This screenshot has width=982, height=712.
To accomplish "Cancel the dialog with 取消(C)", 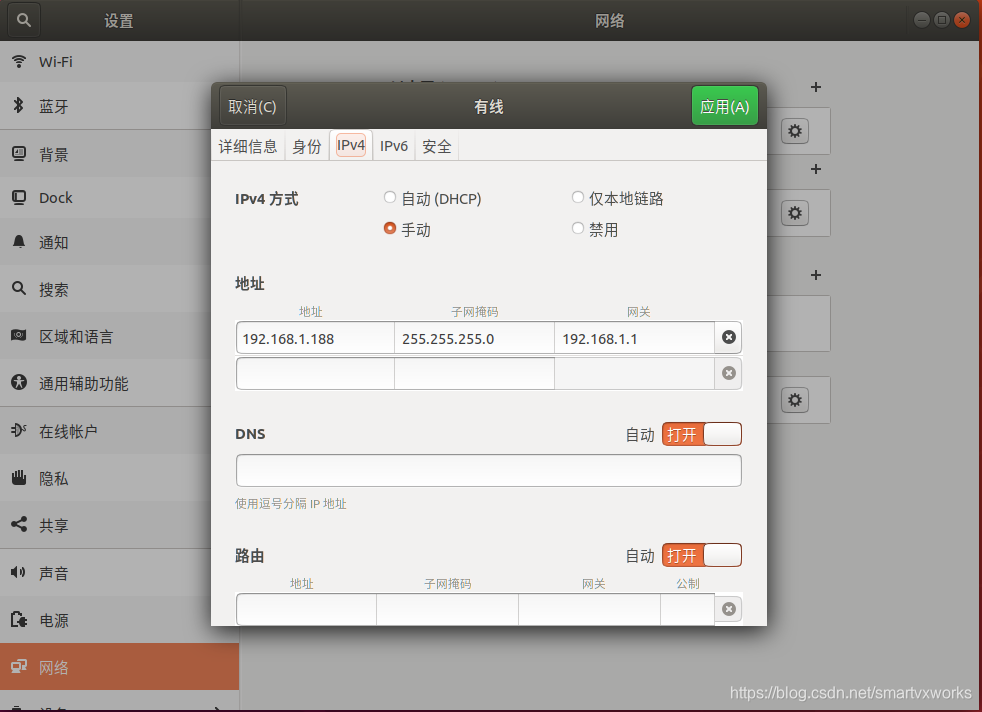I will [x=251, y=105].
